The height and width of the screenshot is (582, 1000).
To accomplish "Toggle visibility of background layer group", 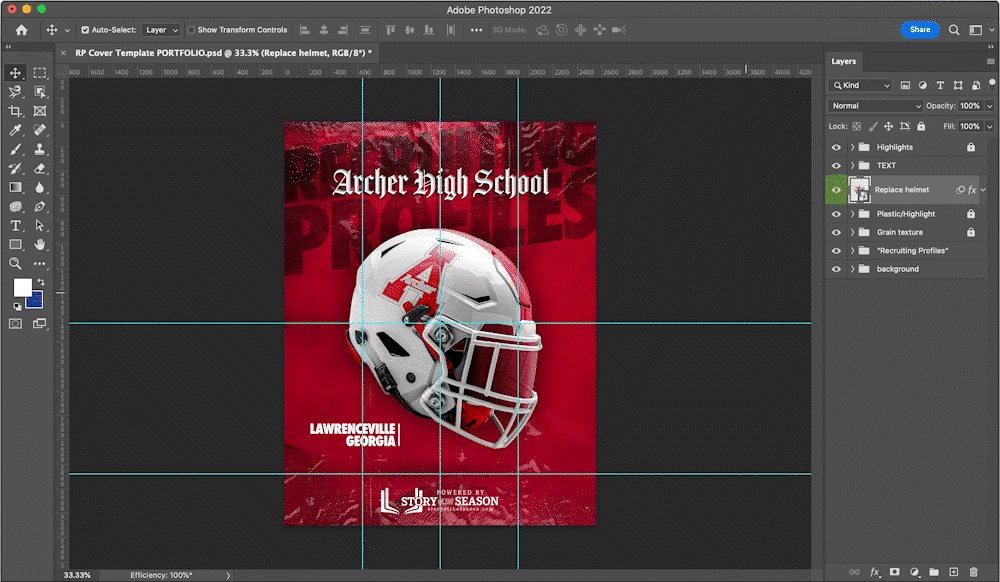I will (x=837, y=269).
